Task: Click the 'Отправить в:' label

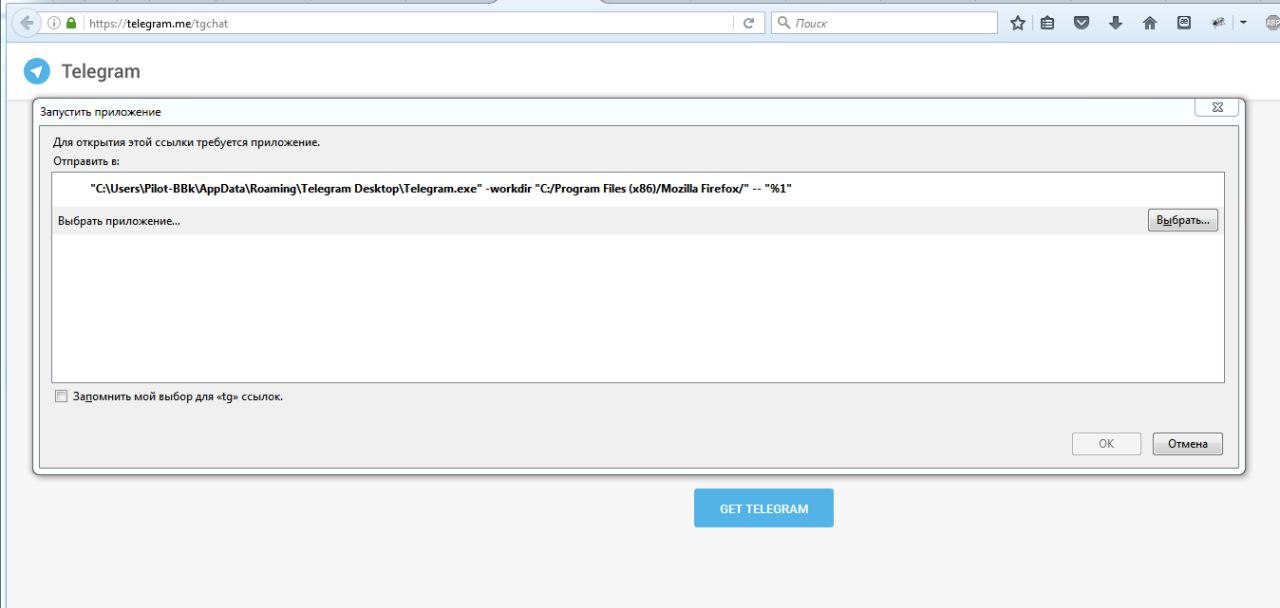Action: (x=86, y=161)
